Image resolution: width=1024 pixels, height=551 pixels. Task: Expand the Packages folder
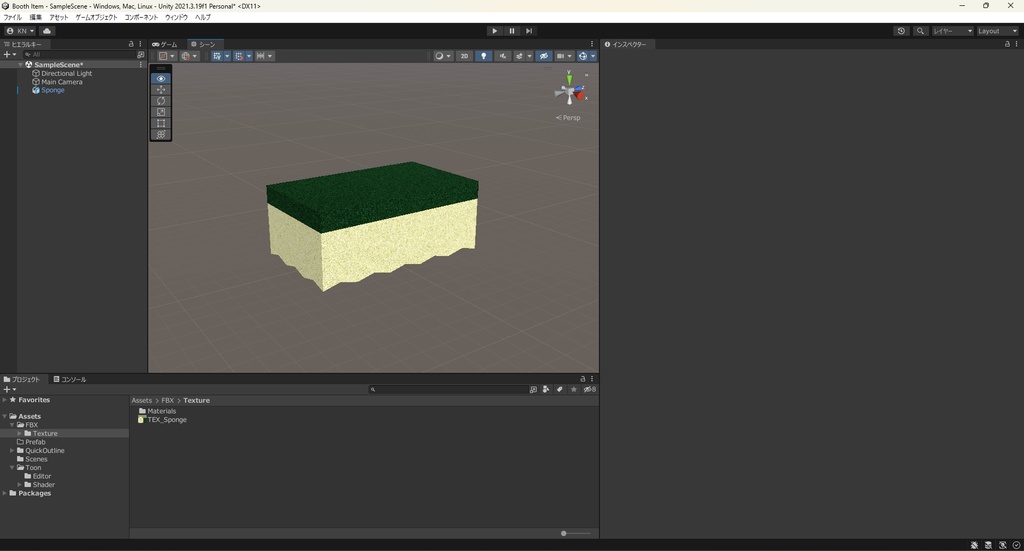(x=5, y=493)
